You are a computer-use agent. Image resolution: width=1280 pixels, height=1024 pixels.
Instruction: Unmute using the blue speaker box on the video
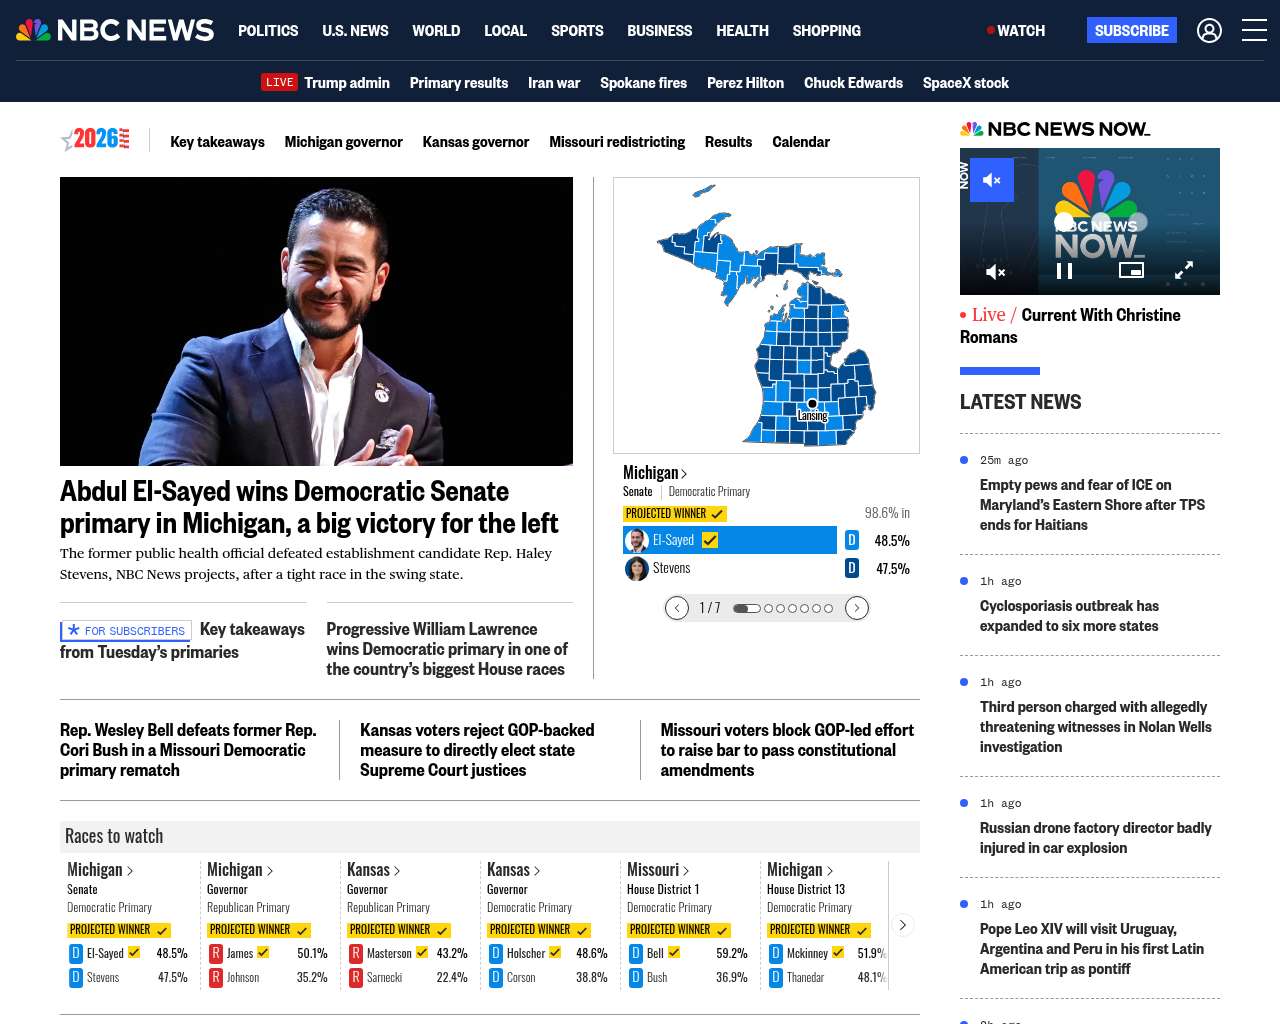tap(992, 180)
